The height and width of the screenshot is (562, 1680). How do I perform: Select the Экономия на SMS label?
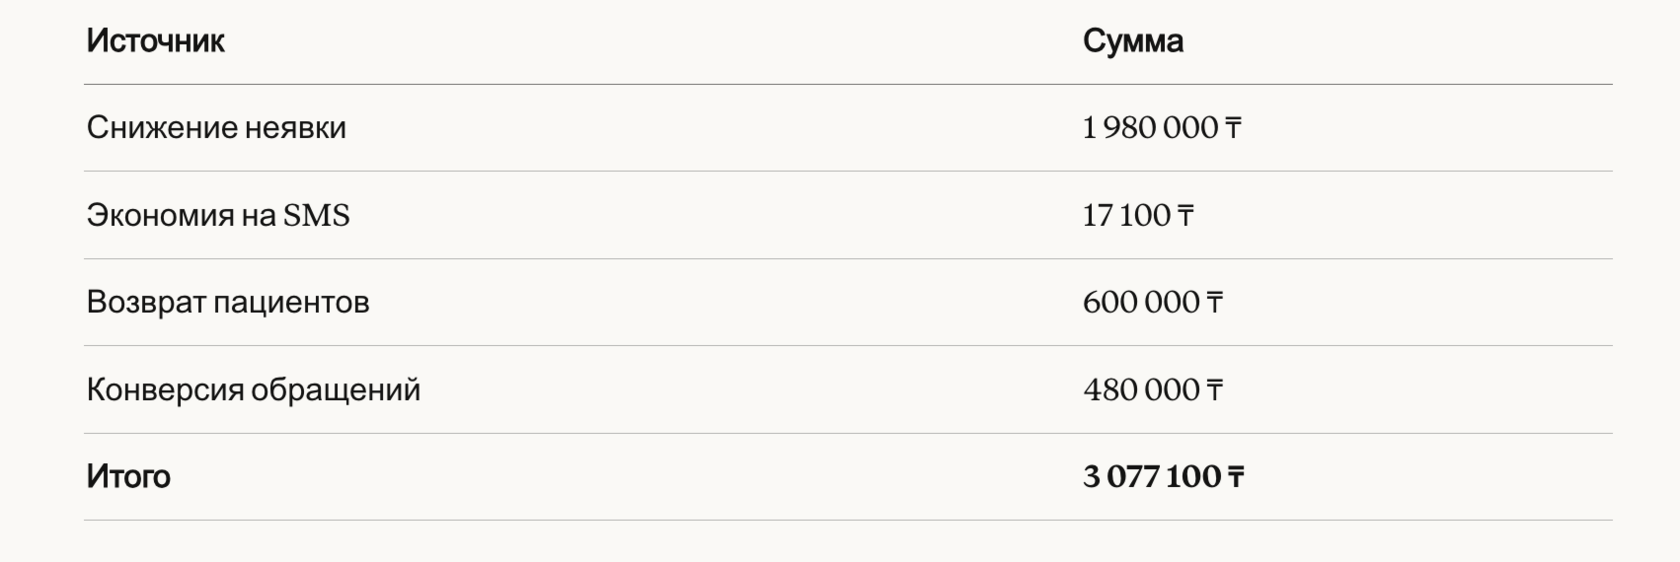coord(218,215)
